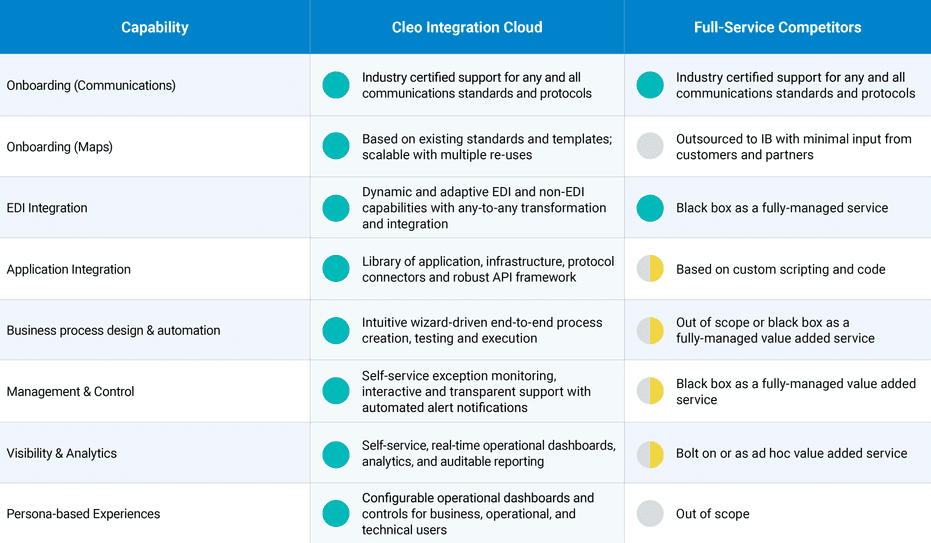Select the Full-Service Competitors column header
Viewport: 931px width, 543px height.
point(777,27)
